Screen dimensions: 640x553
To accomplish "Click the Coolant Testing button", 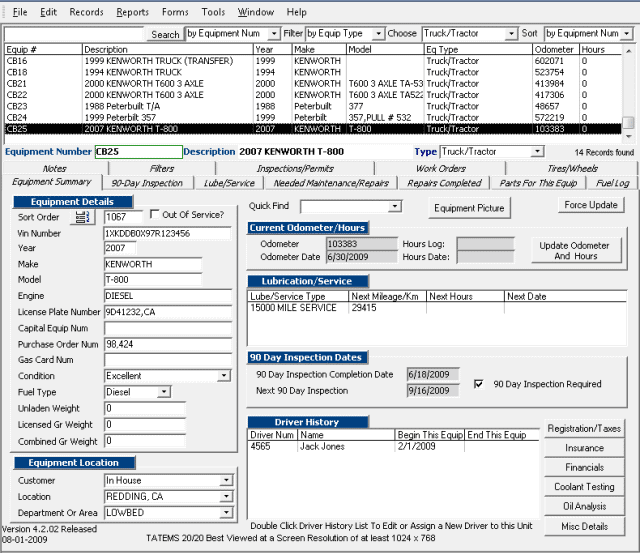I will point(584,486).
